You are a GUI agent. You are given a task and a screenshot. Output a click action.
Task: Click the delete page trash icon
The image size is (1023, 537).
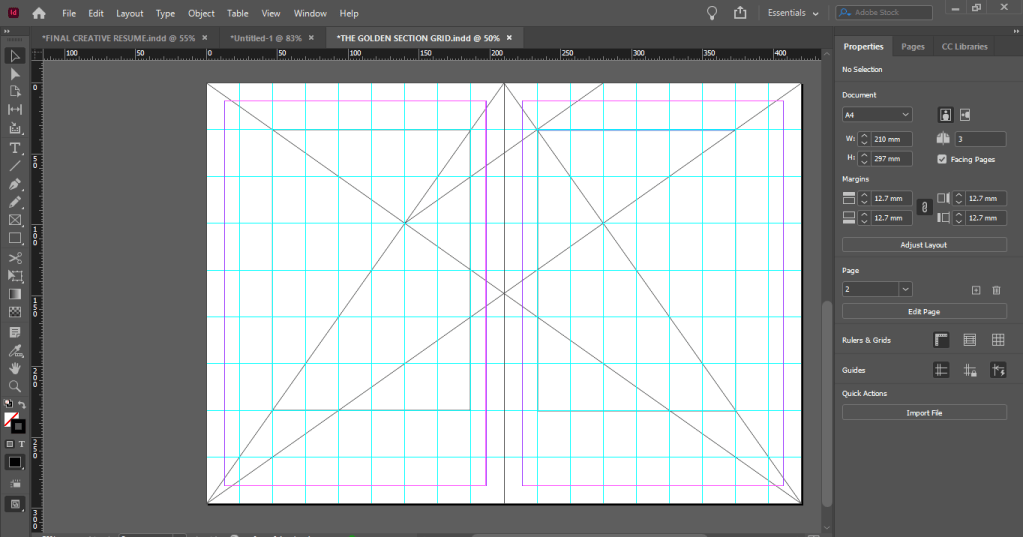(996, 289)
